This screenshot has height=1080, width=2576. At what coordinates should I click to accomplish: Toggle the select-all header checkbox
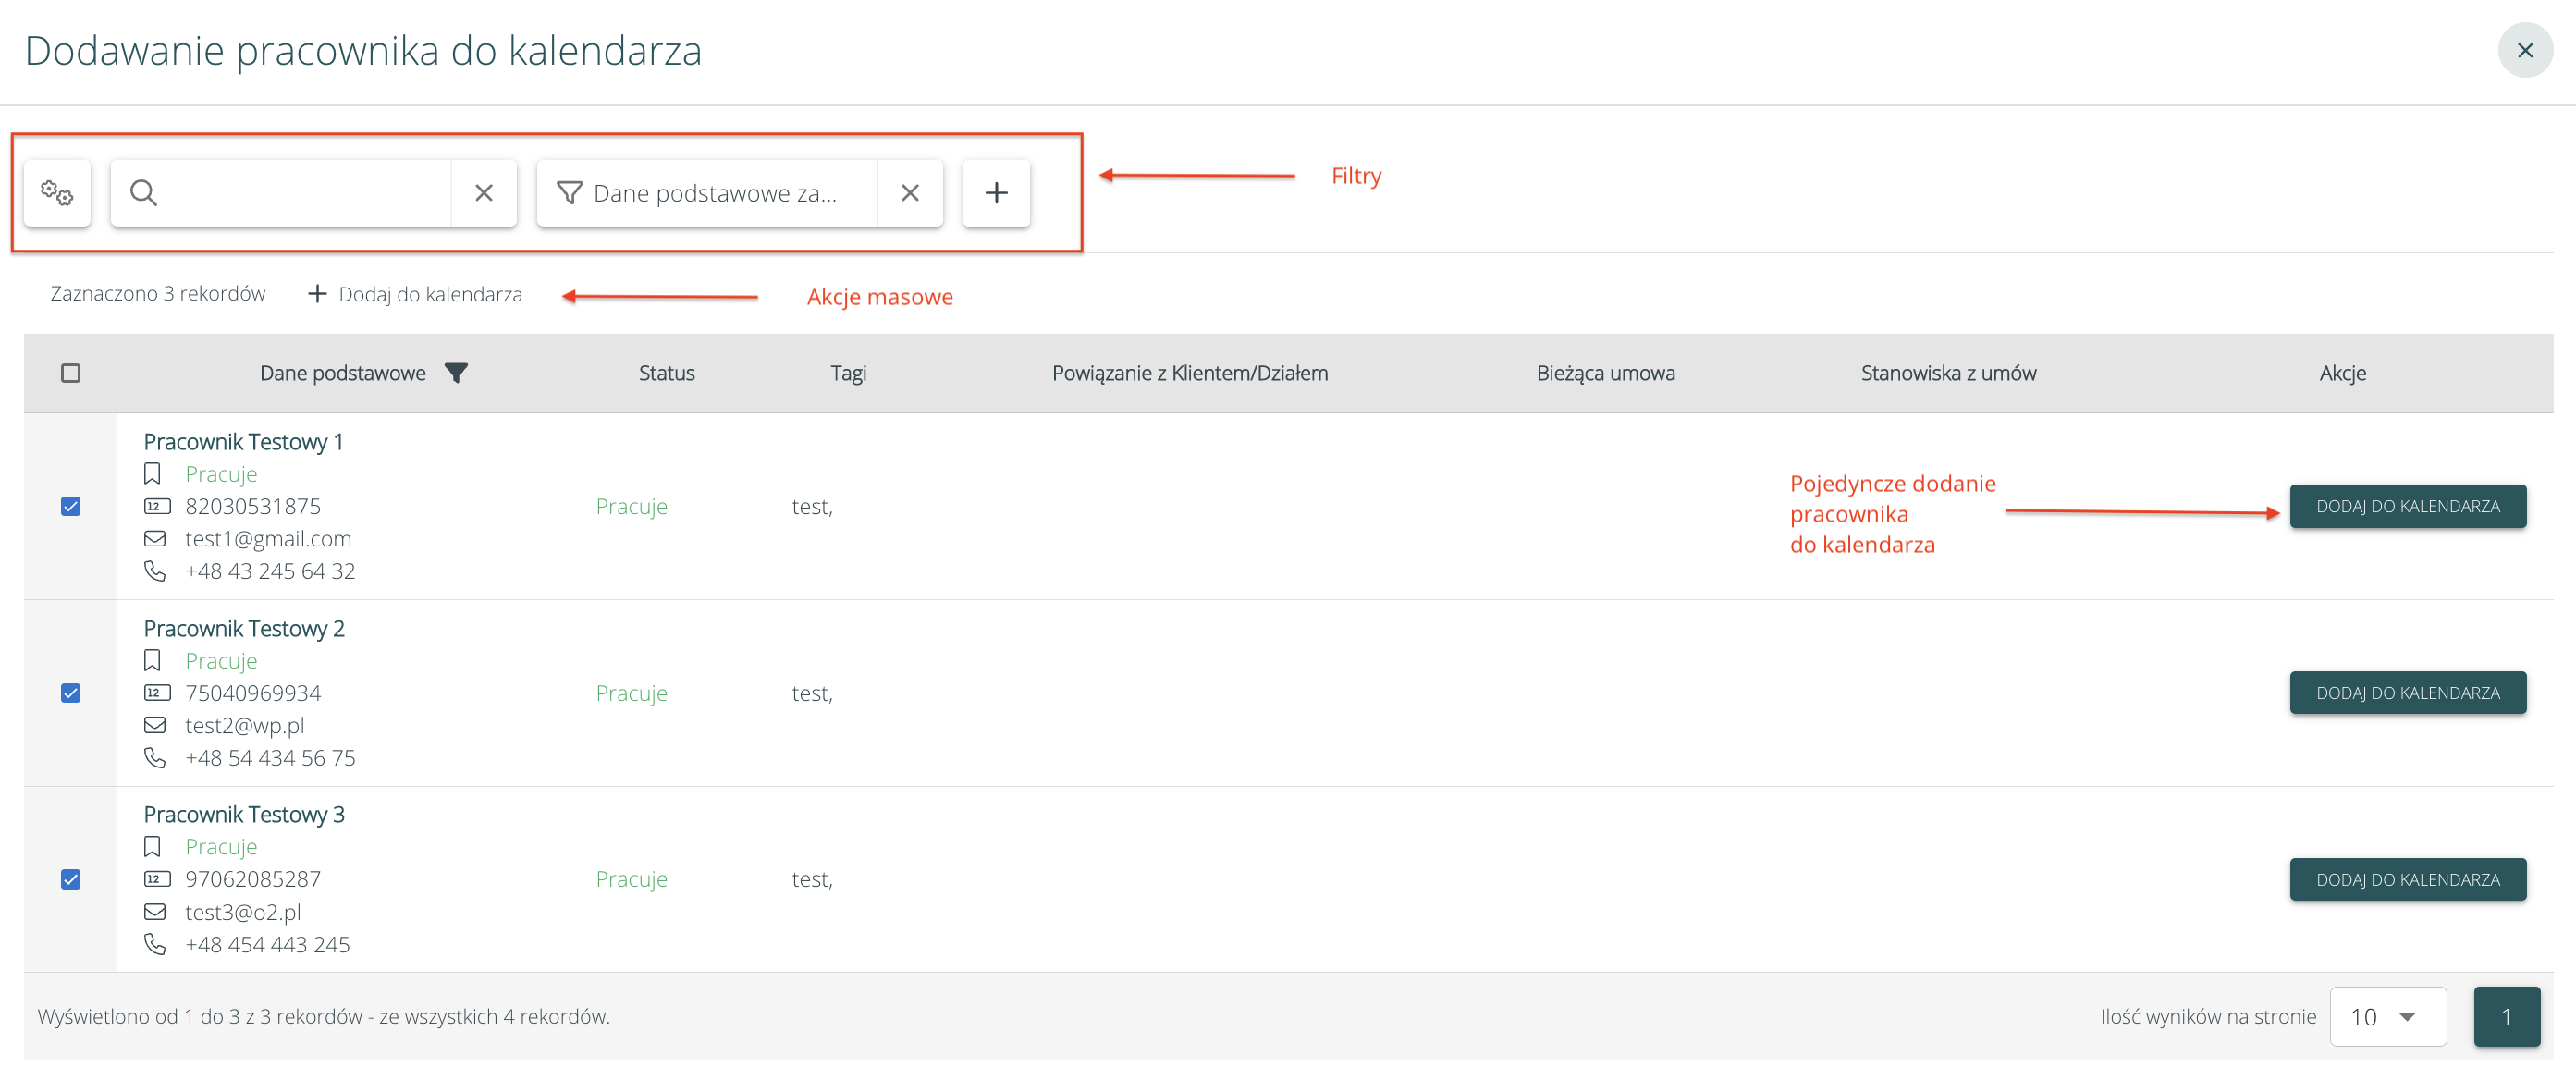coord(71,373)
